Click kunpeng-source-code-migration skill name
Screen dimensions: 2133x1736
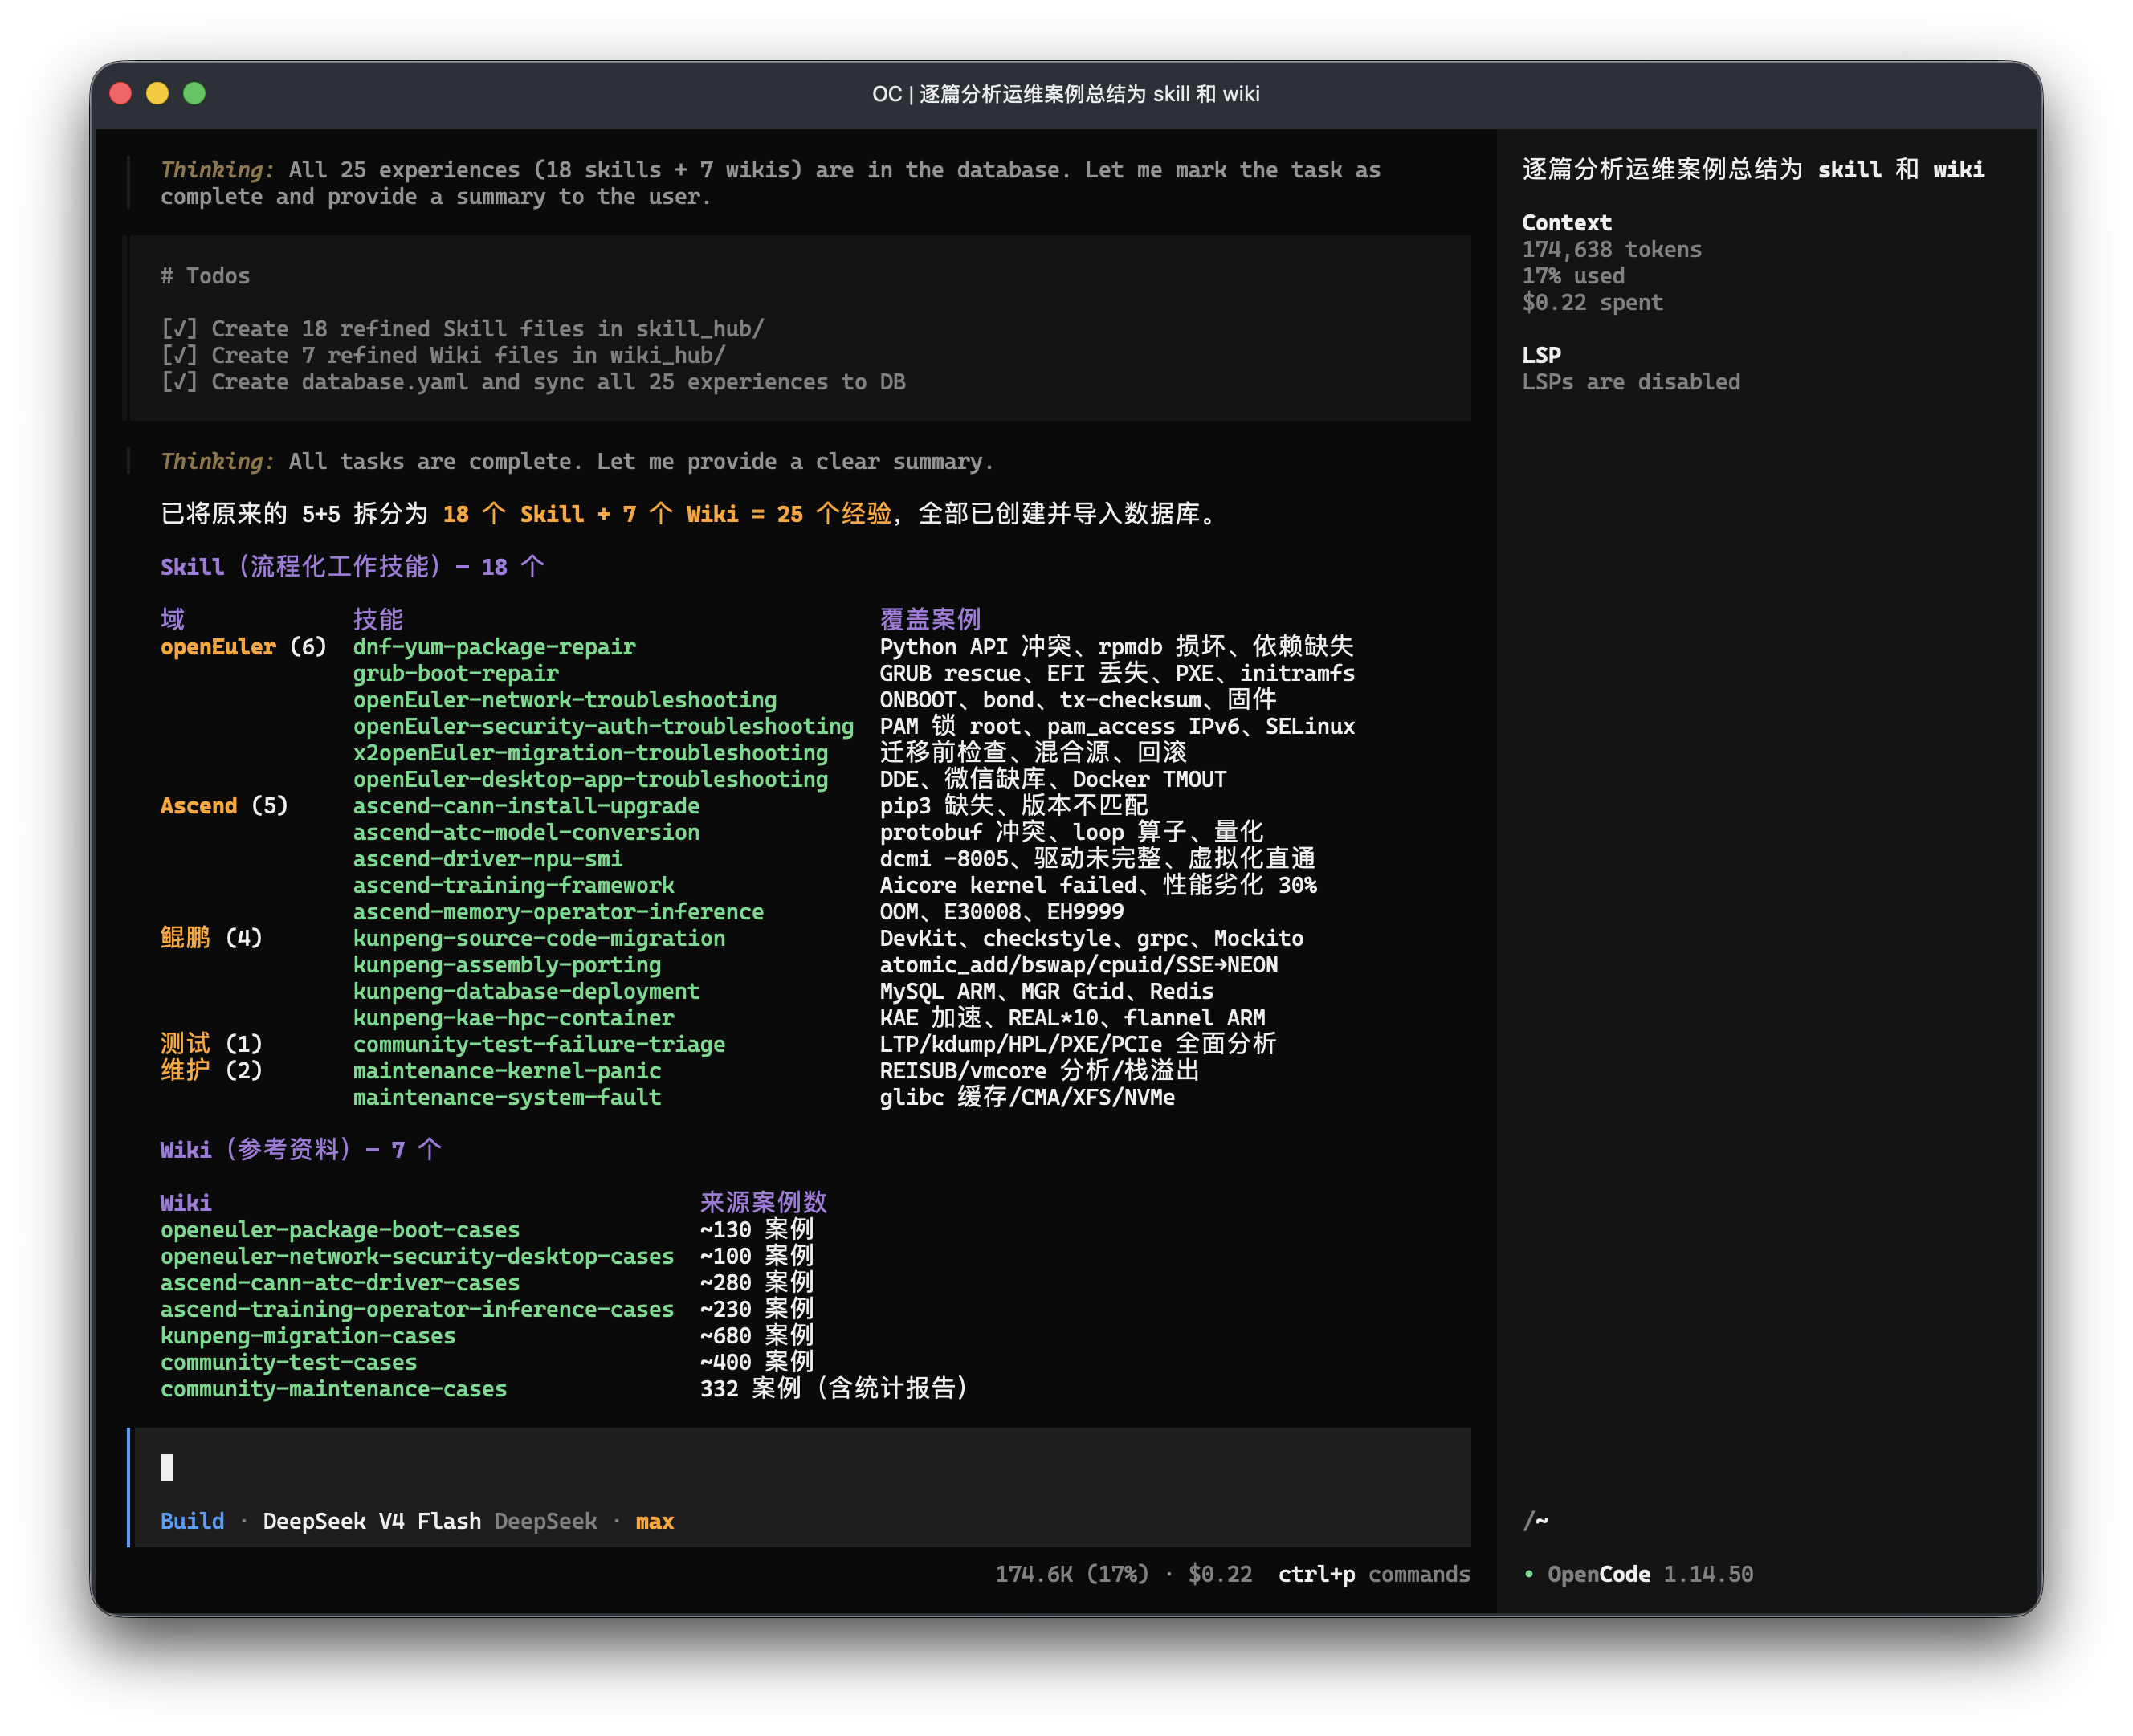pyautogui.click(x=539, y=938)
